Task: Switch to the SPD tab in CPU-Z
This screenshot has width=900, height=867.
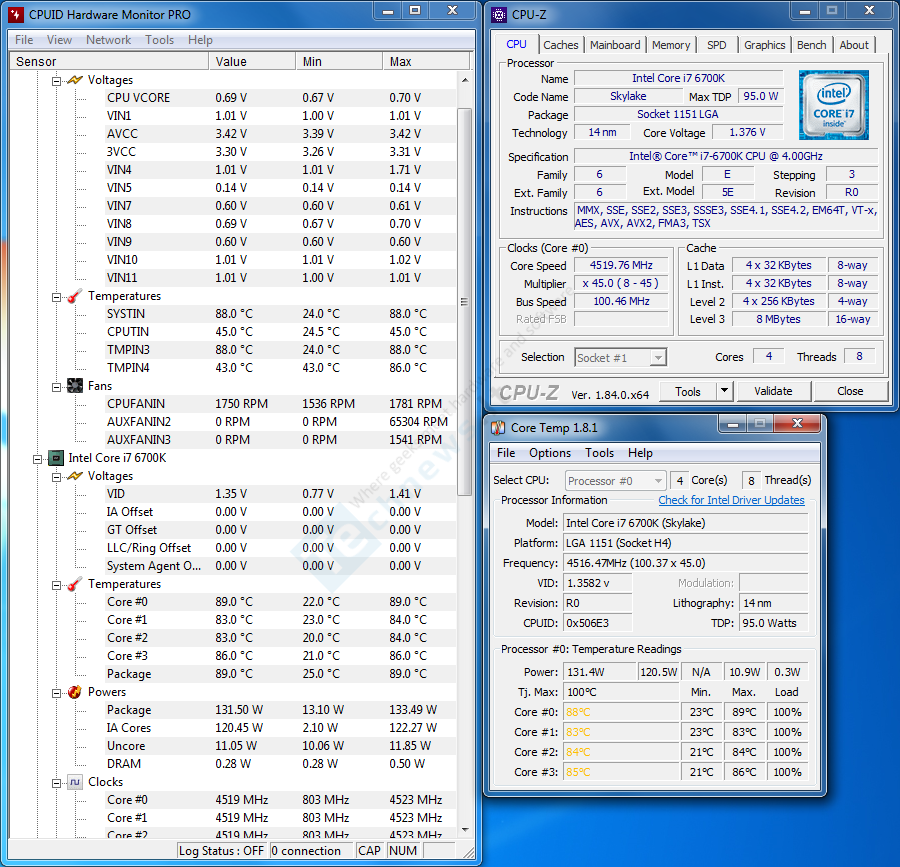Action: coord(716,45)
